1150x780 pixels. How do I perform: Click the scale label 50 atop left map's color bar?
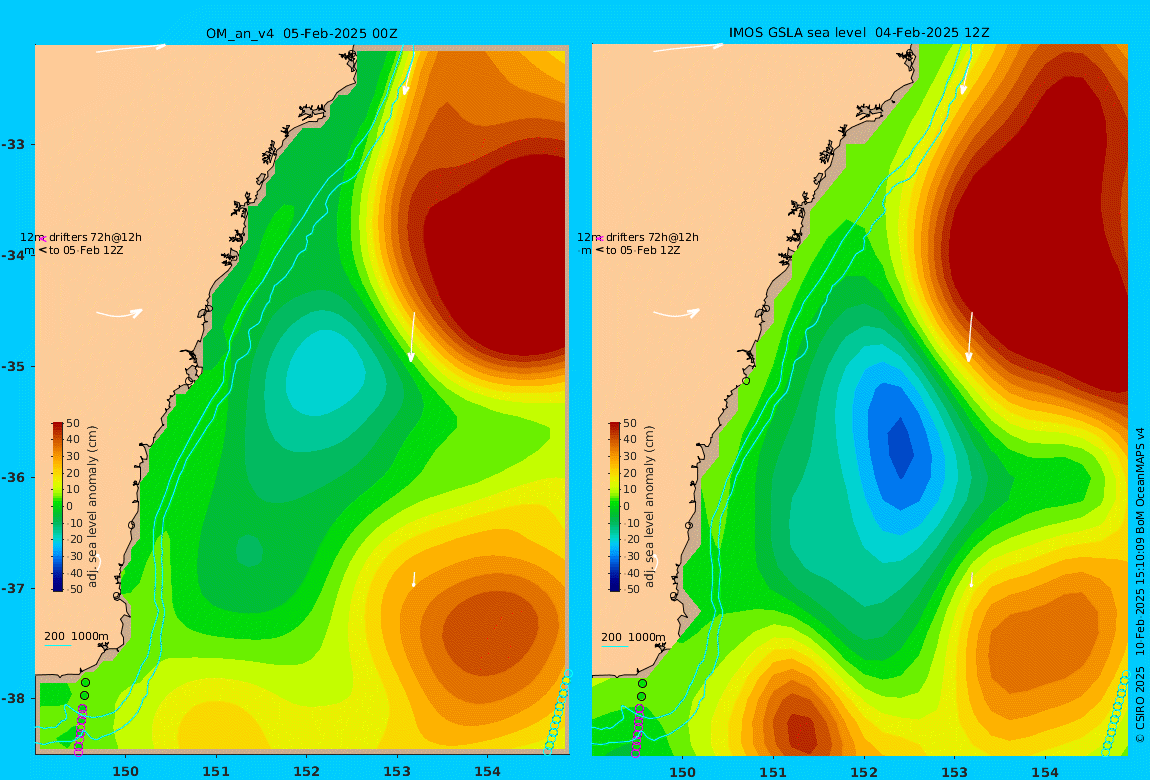tap(73, 424)
